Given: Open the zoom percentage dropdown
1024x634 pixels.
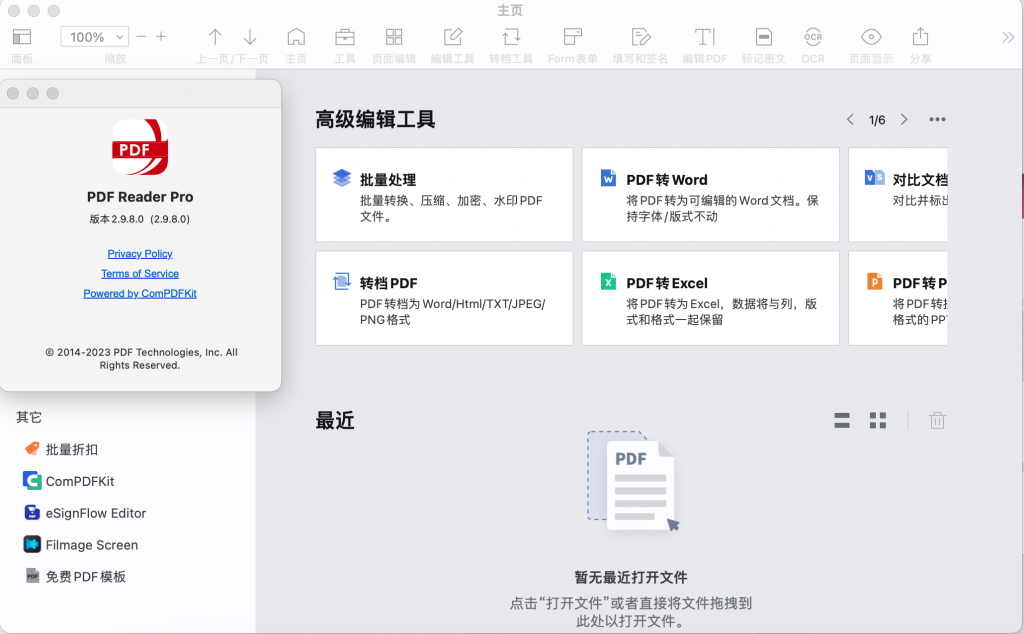Looking at the screenshot, I should pyautogui.click(x=94, y=36).
